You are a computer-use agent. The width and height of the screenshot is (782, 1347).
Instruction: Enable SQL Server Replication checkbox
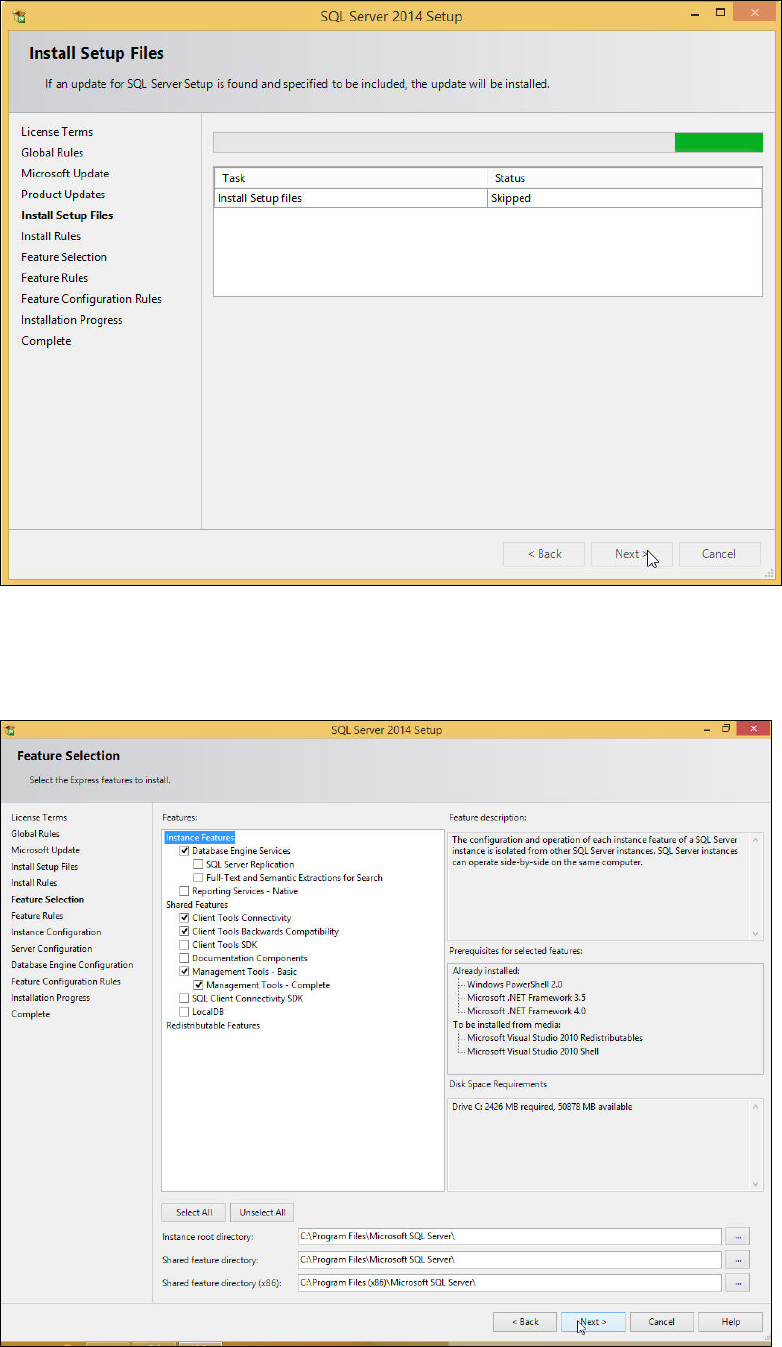[x=198, y=864]
